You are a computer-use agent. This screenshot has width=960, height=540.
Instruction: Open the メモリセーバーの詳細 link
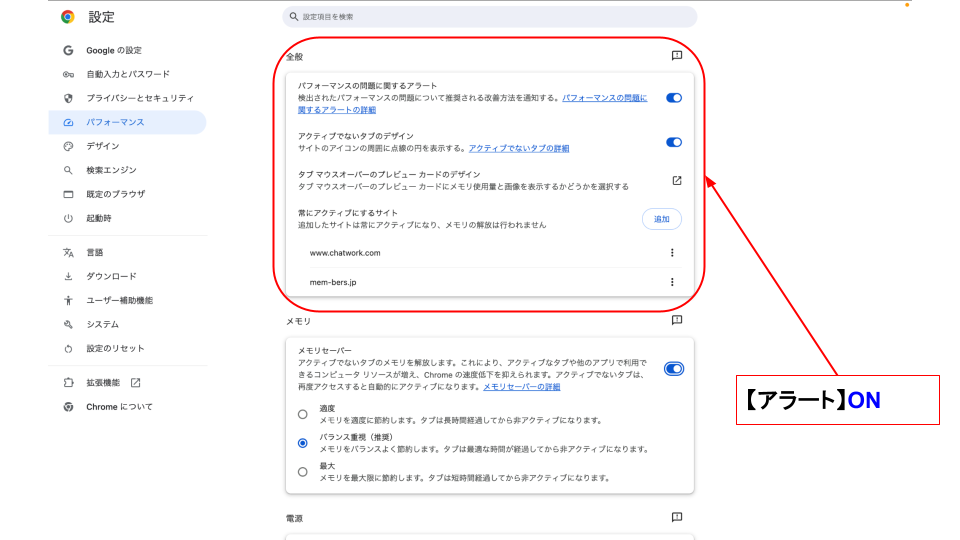[x=522, y=387]
